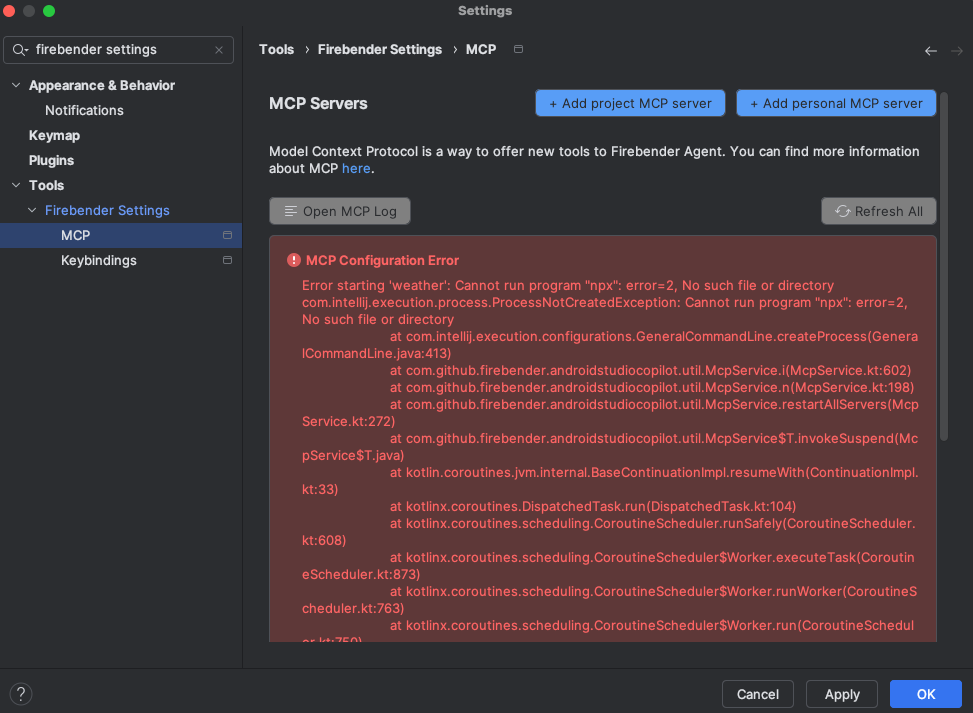Select Keymap in the settings tree
This screenshot has width=973, height=713.
click(x=54, y=135)
